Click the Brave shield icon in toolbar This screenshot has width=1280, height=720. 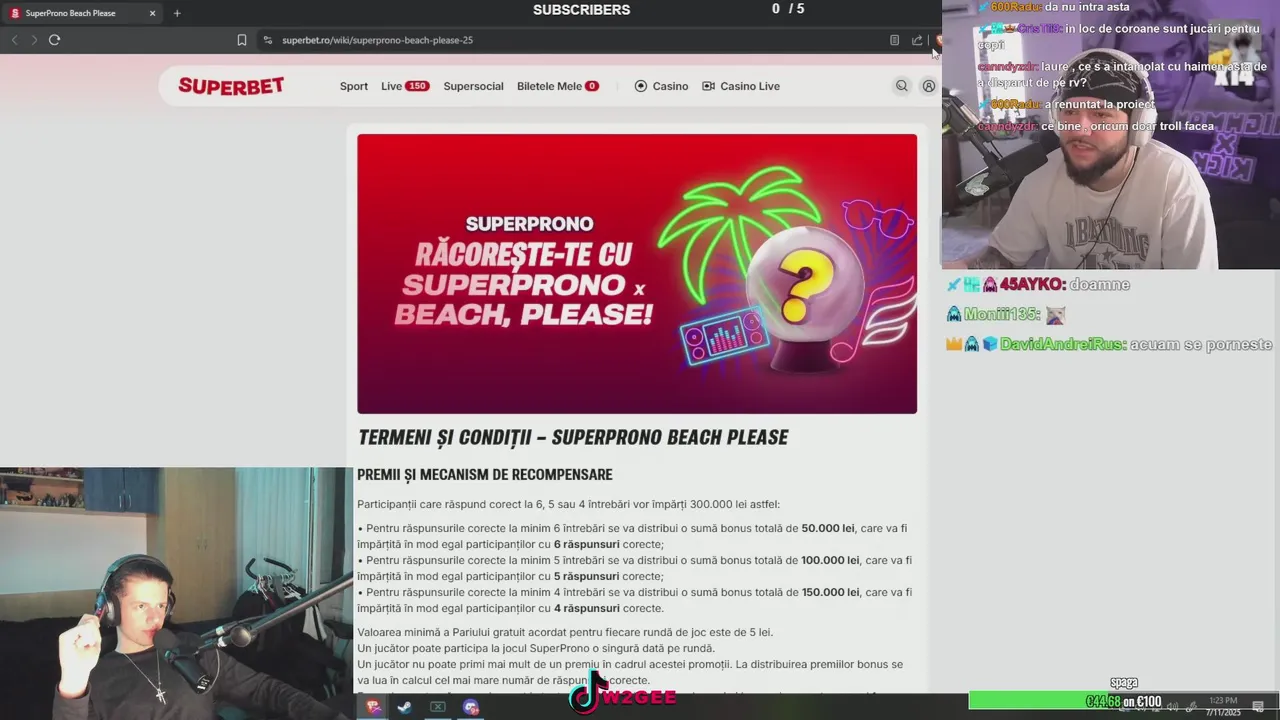[939, 40]
